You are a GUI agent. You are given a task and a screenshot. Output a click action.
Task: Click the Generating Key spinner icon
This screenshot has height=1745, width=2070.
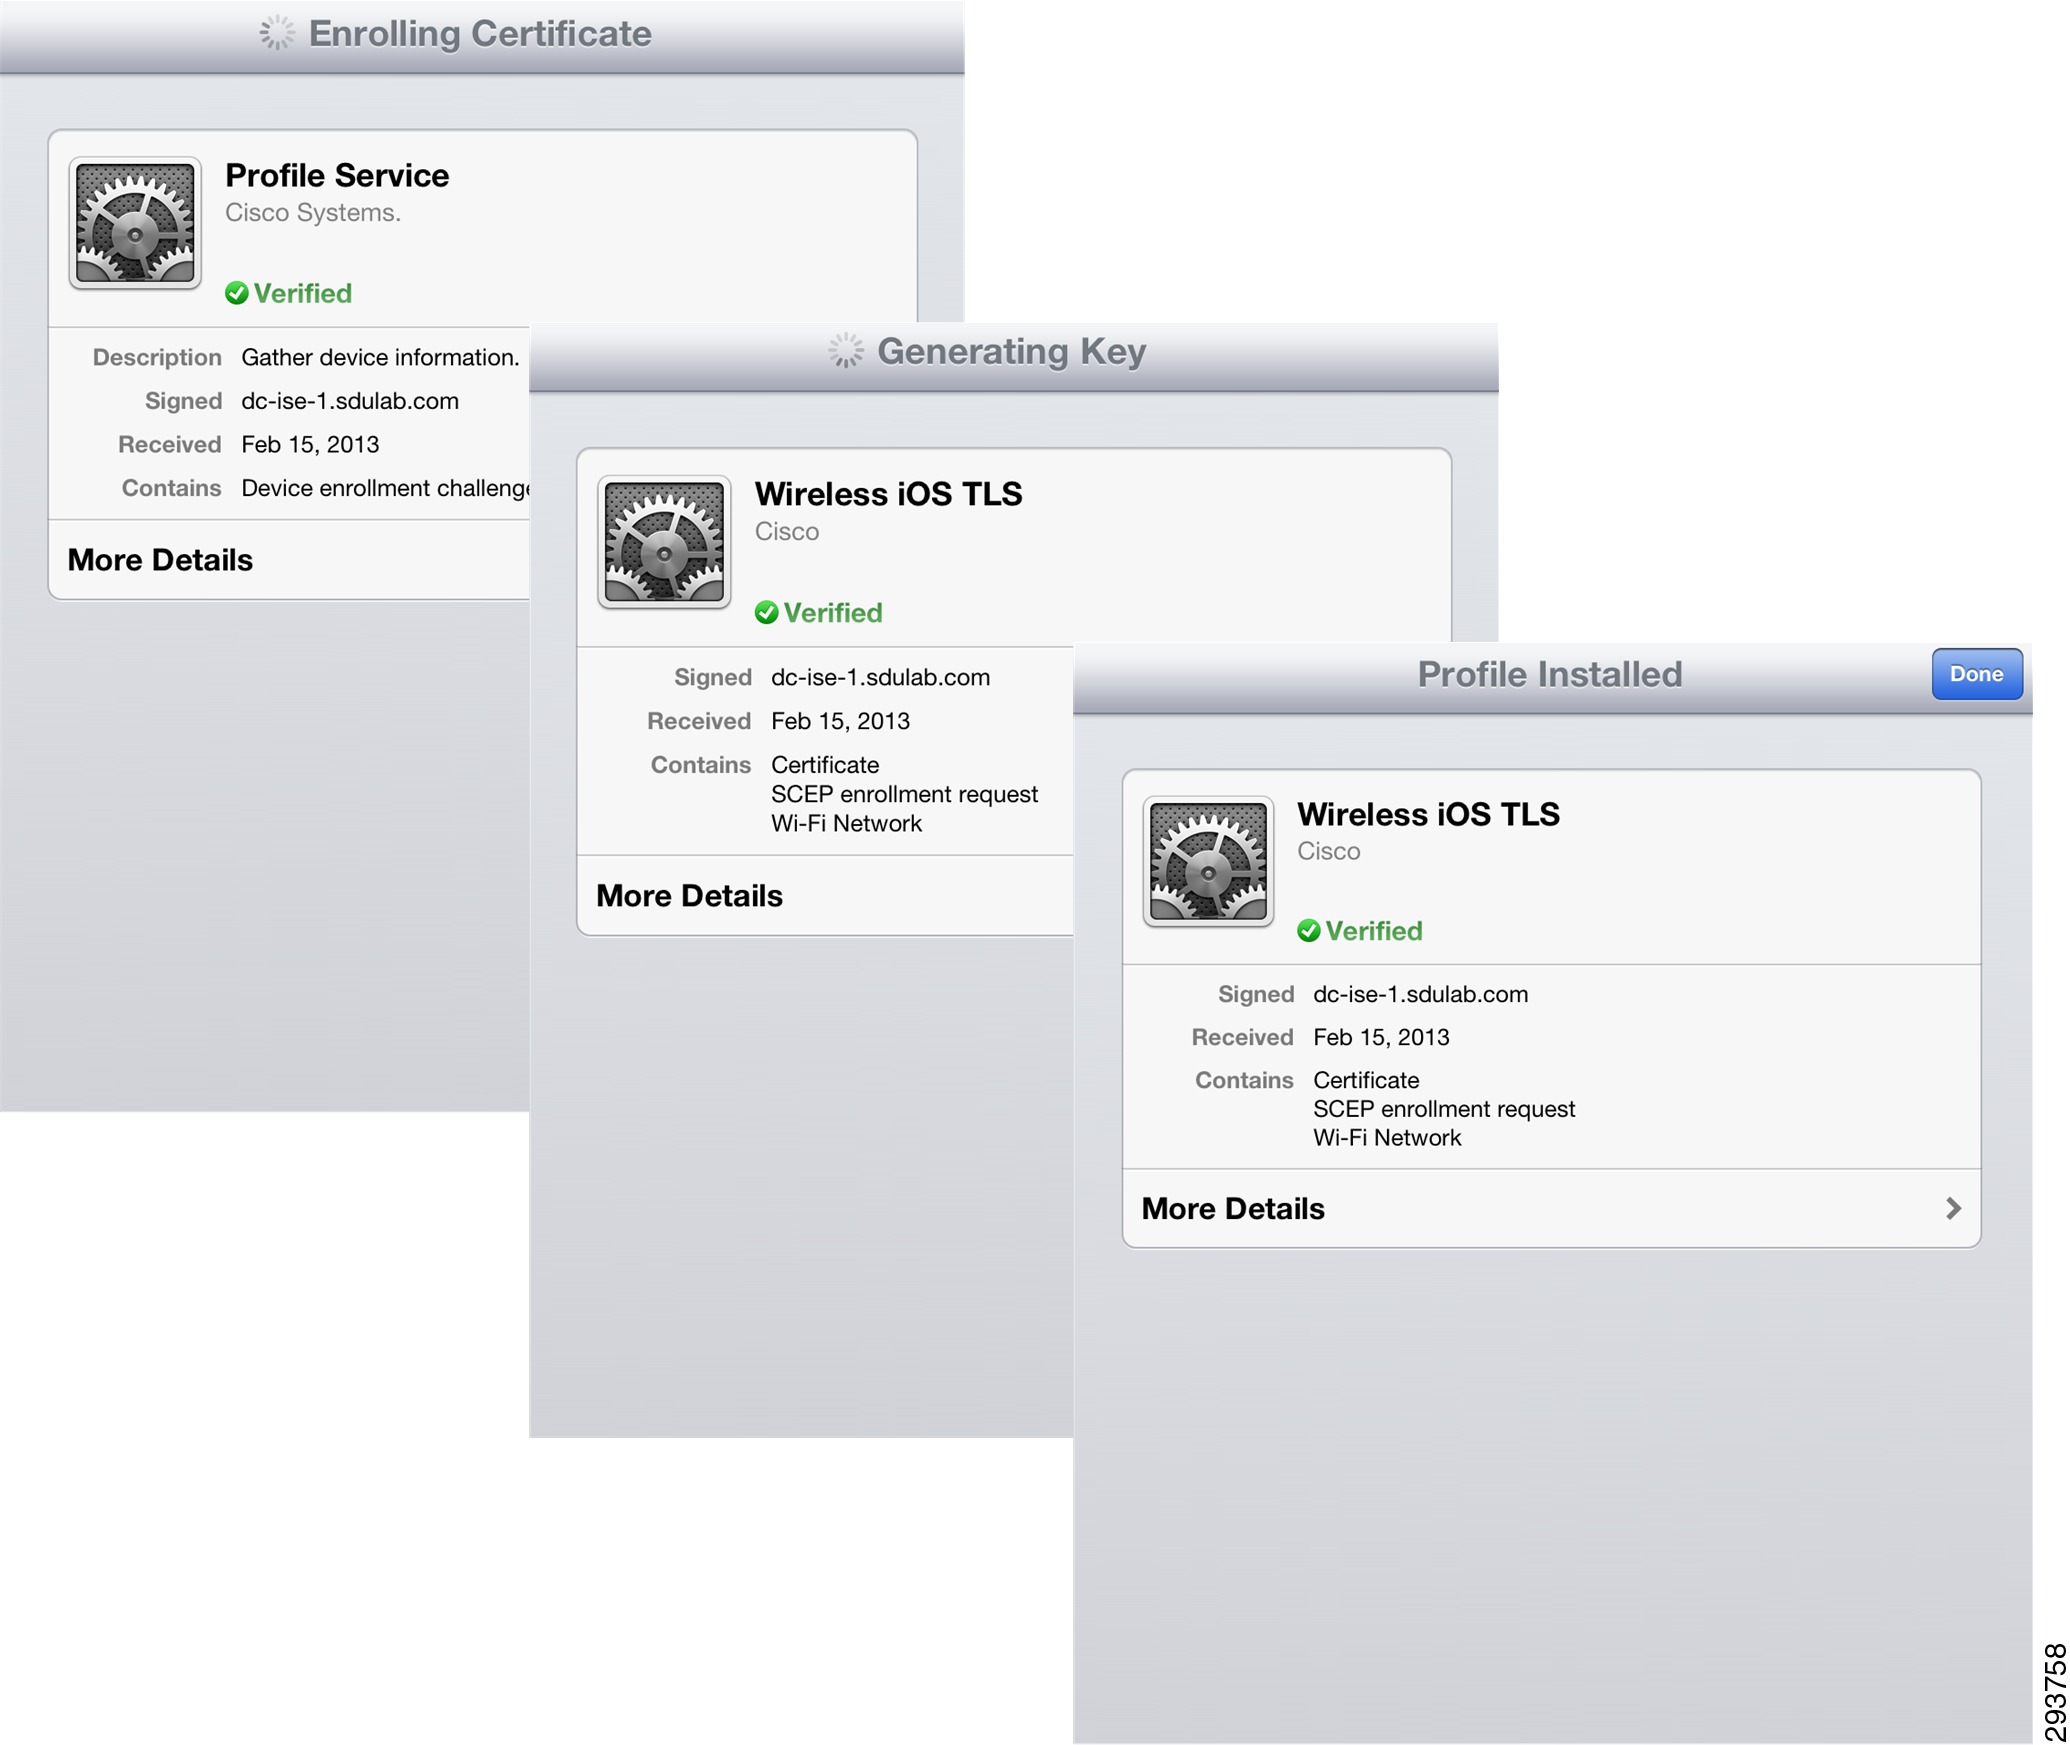pos(846,351)
